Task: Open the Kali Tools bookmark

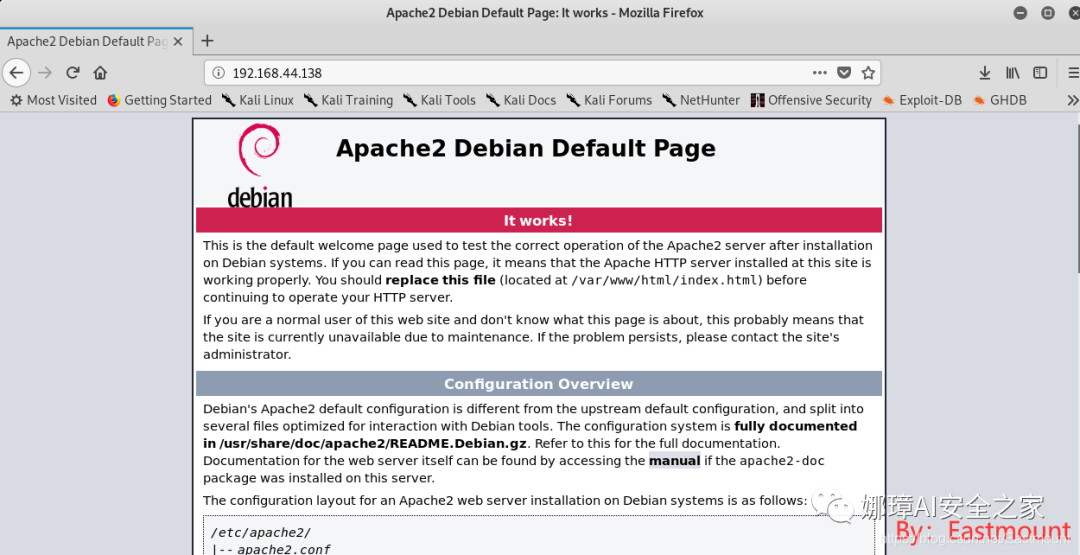Action: pyautogui.click(x=439, y=101)
